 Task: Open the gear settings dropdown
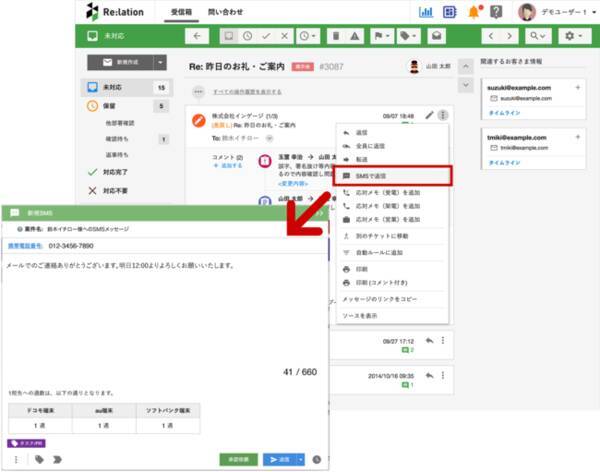pos(573,36)
